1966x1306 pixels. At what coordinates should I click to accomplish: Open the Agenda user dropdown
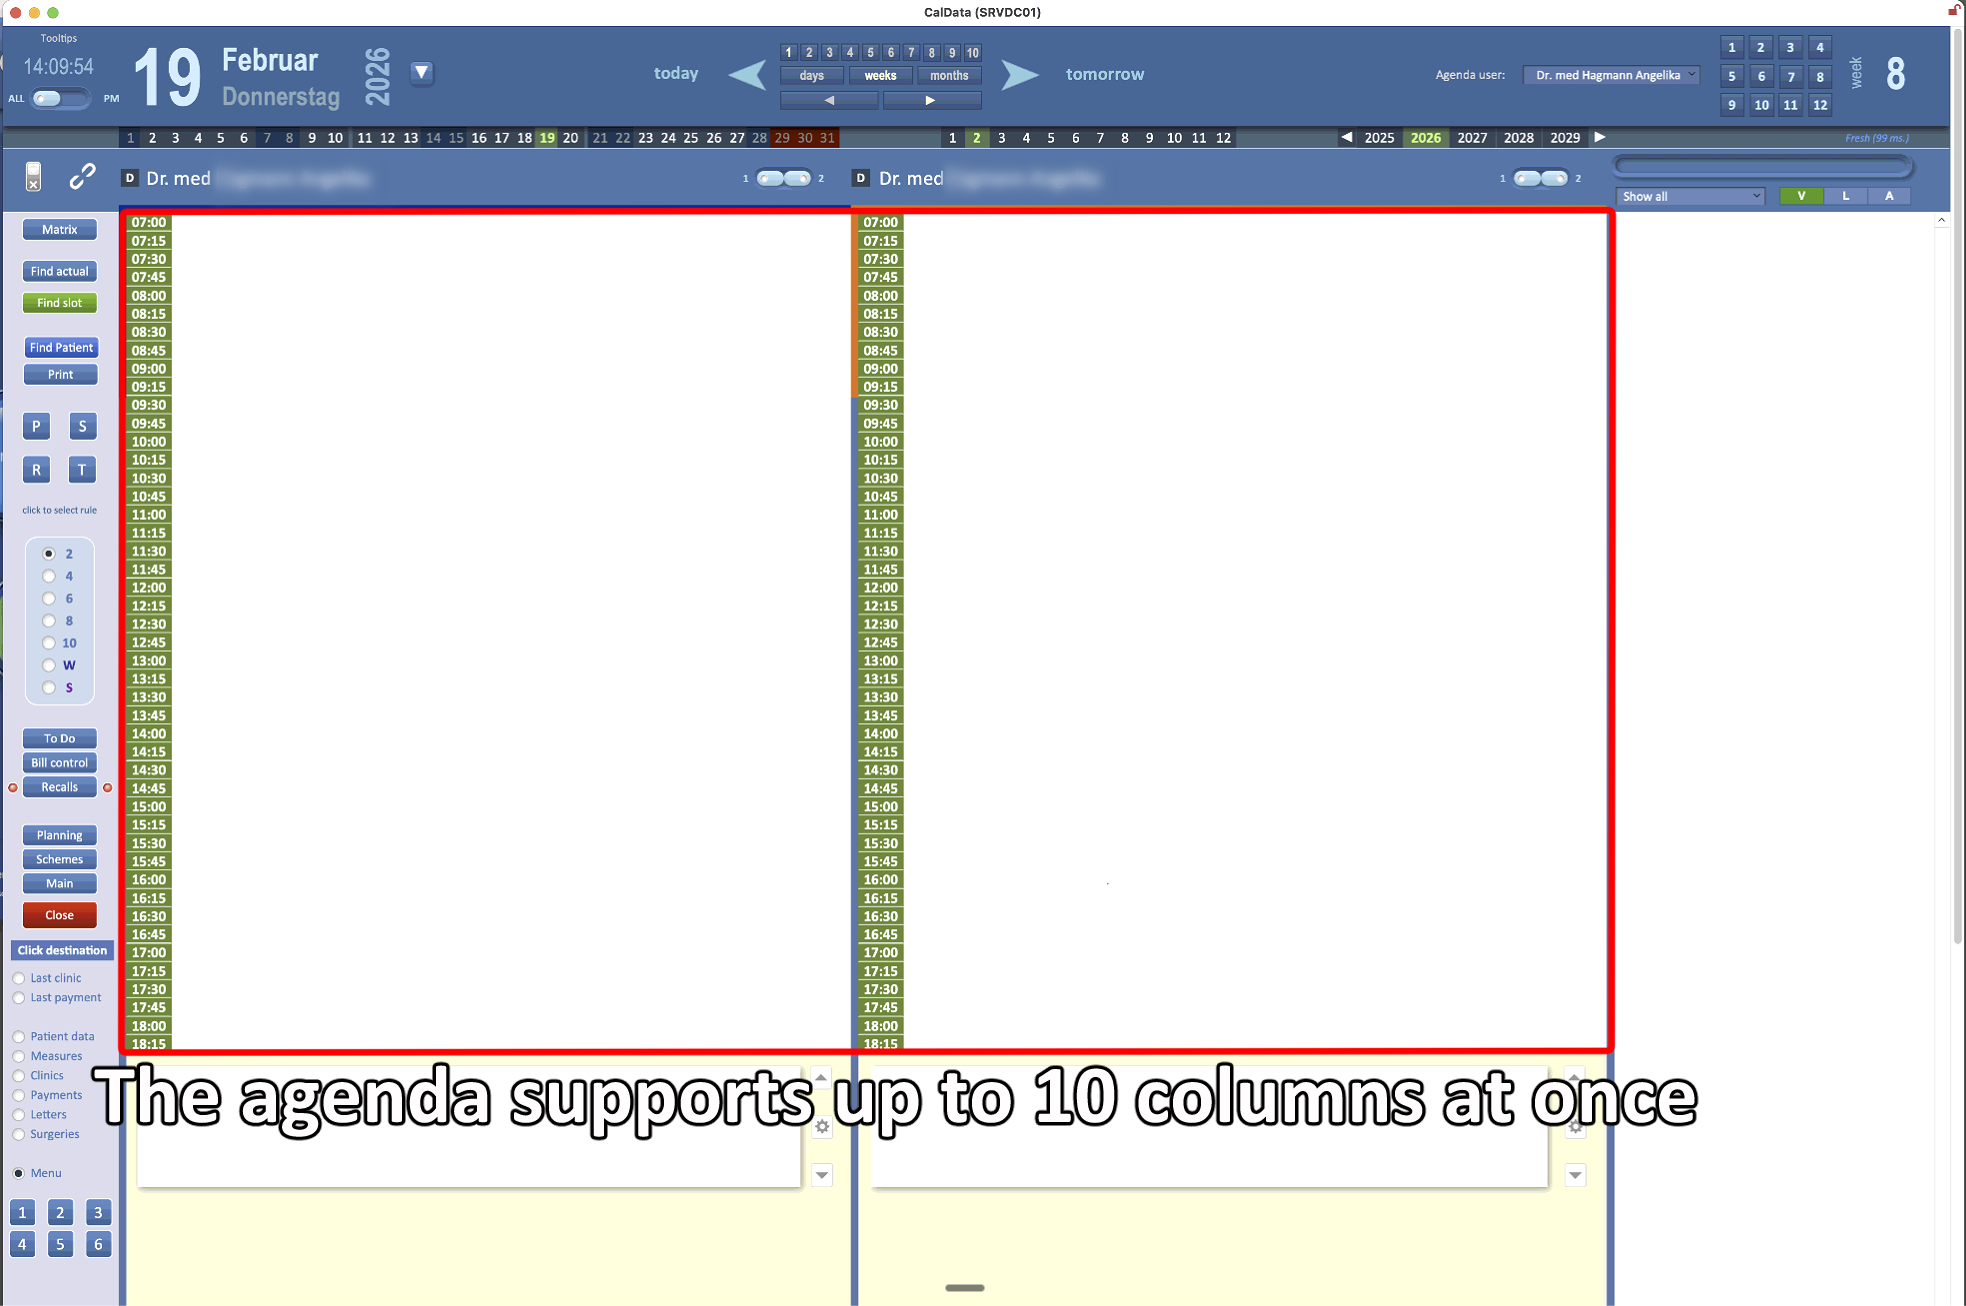click(1610, 75)
